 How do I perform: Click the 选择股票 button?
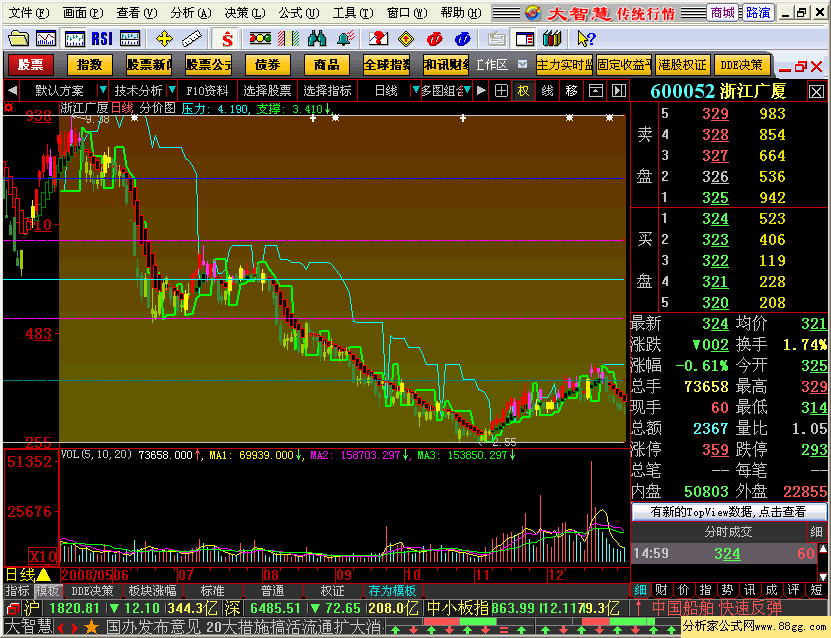point(267,91)
